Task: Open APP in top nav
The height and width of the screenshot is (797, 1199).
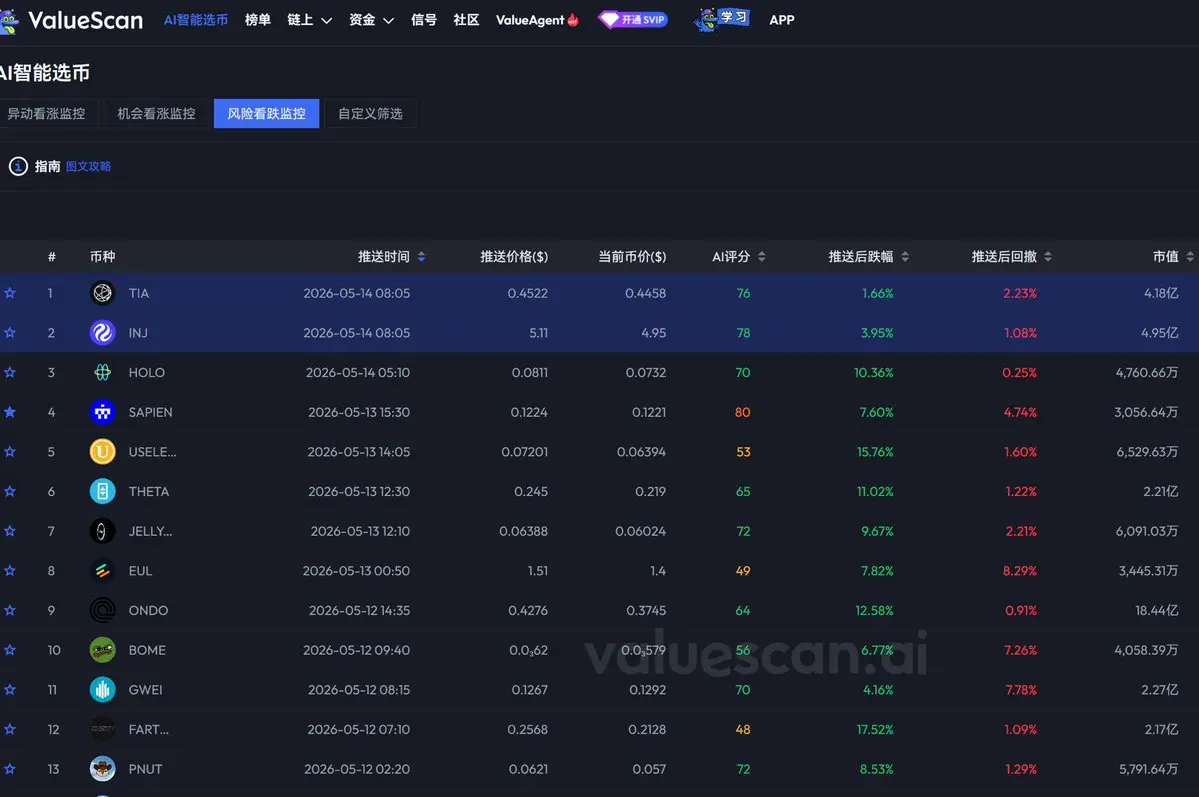Action: point(781,20)
